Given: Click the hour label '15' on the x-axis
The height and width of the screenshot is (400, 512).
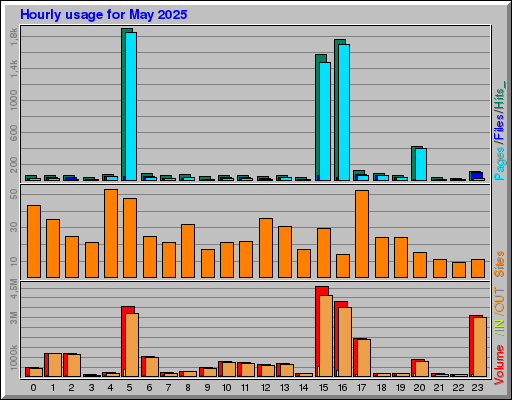Looking at the screenshot, I should pos(323,388).
